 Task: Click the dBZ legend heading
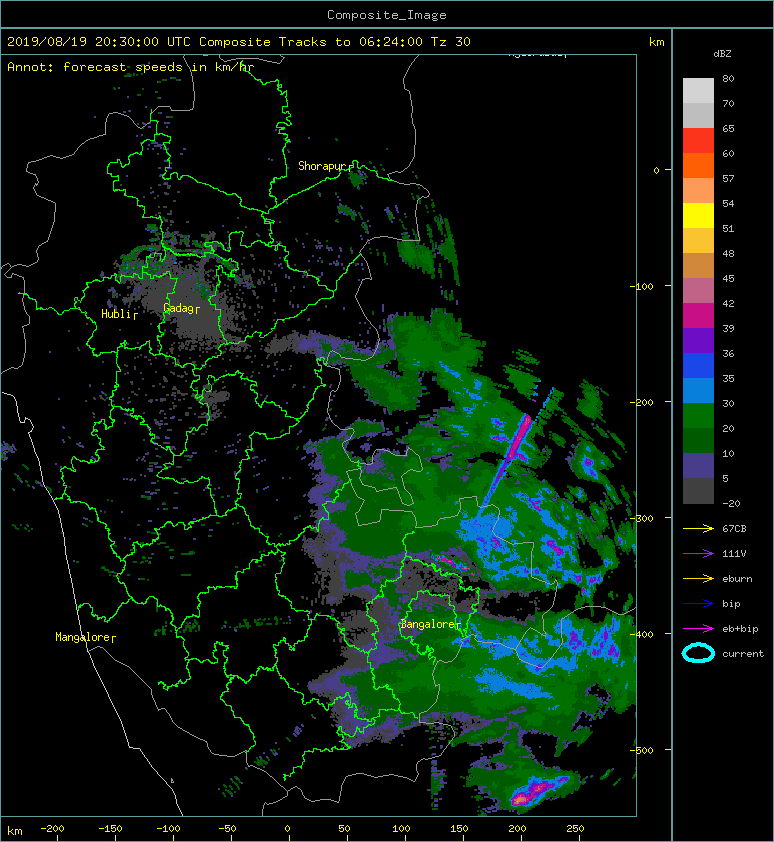click(x=722, y=54)
